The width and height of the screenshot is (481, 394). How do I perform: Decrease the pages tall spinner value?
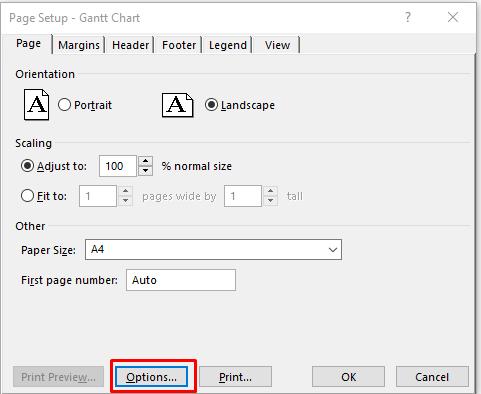point(271,201)
